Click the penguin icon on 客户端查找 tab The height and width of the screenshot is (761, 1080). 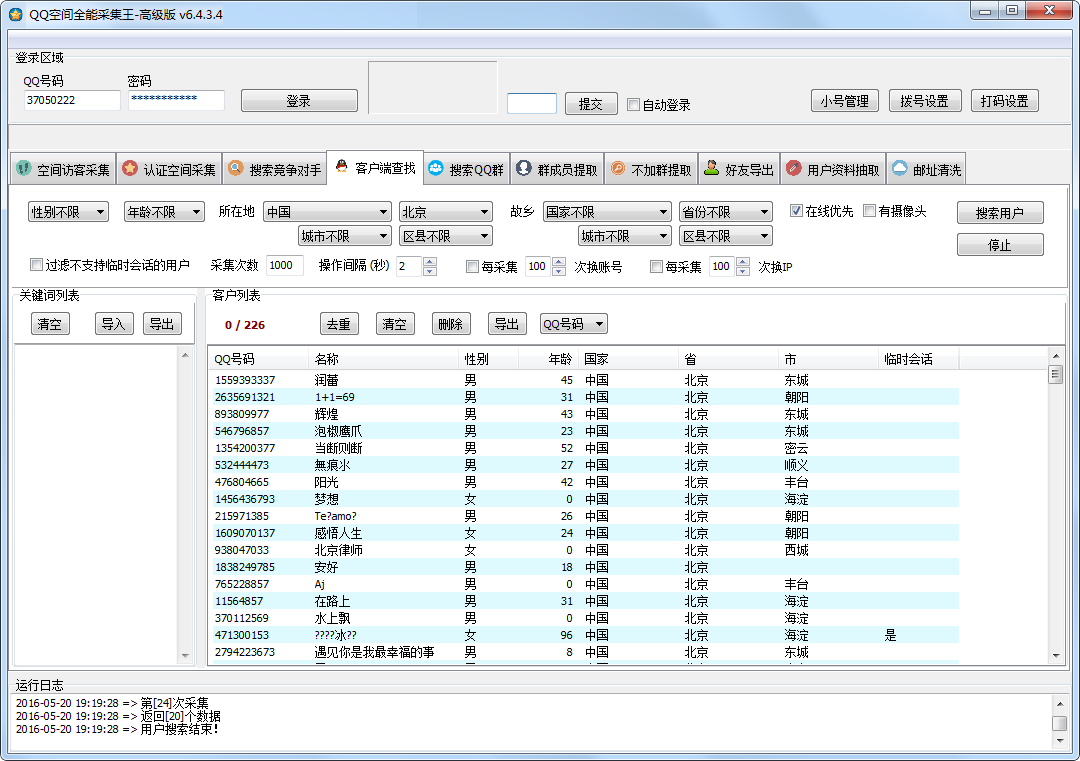(x=342, y=167)
